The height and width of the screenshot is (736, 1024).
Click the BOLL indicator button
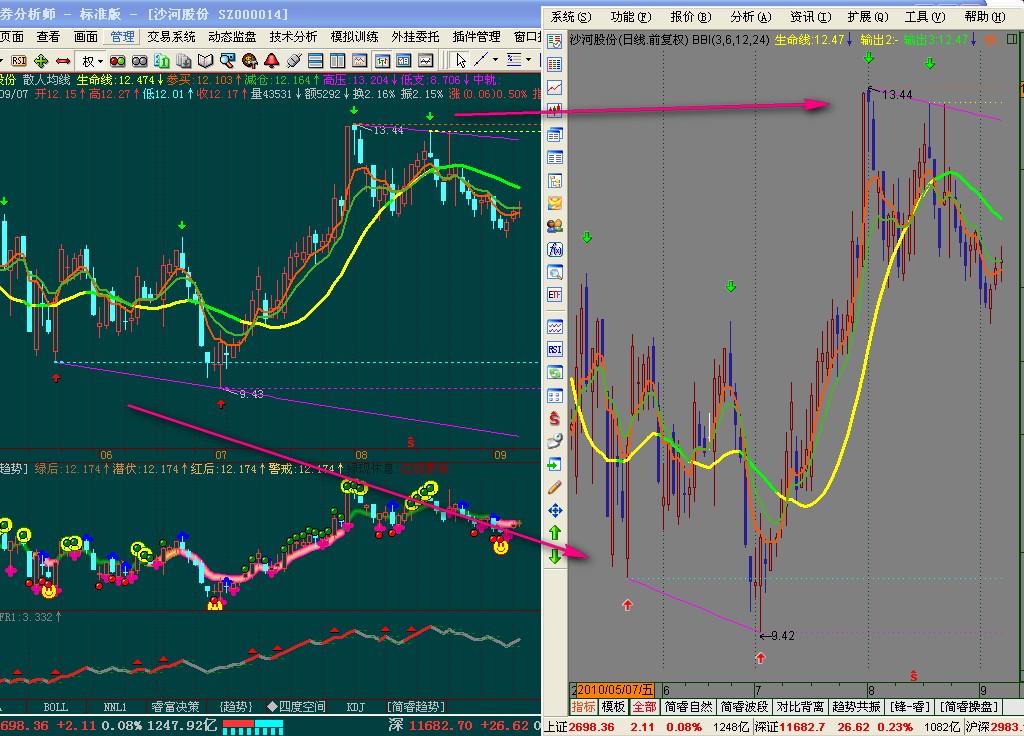pyautogui.click(x=56, y=706)
